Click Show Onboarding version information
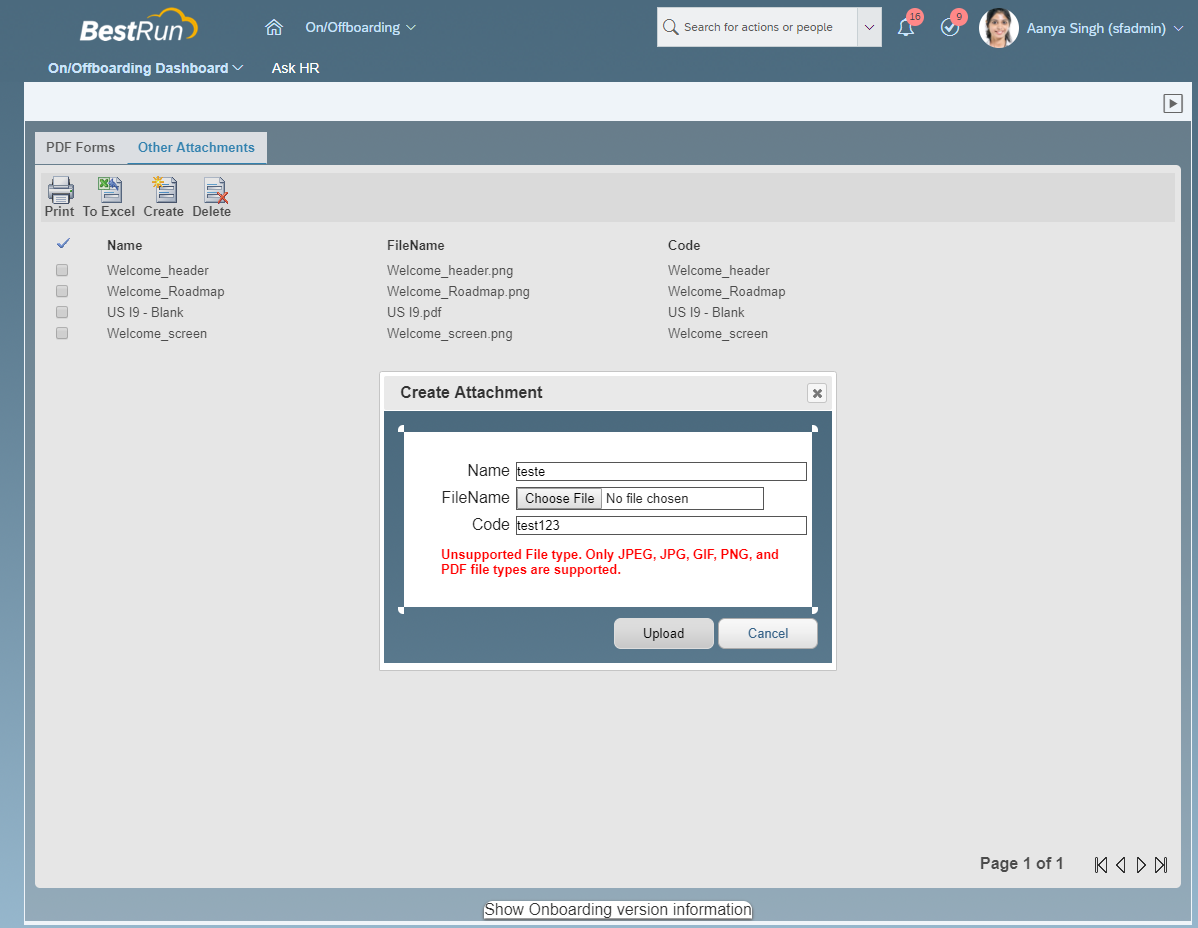The image size is (1198, 928). (x=618, y=910)
